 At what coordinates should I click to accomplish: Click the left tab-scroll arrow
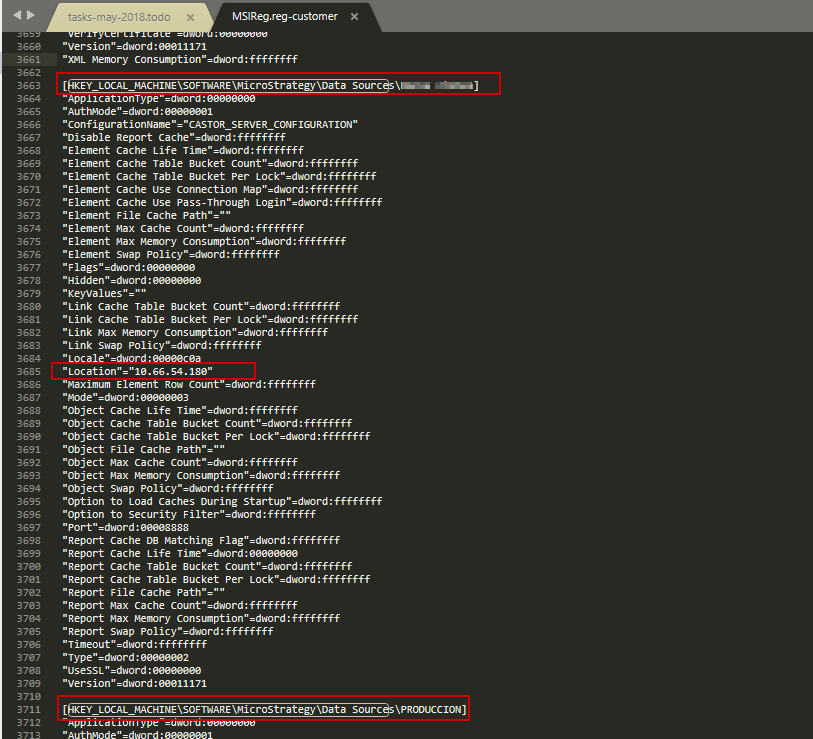pyautogui.click(x=17, y=15)
